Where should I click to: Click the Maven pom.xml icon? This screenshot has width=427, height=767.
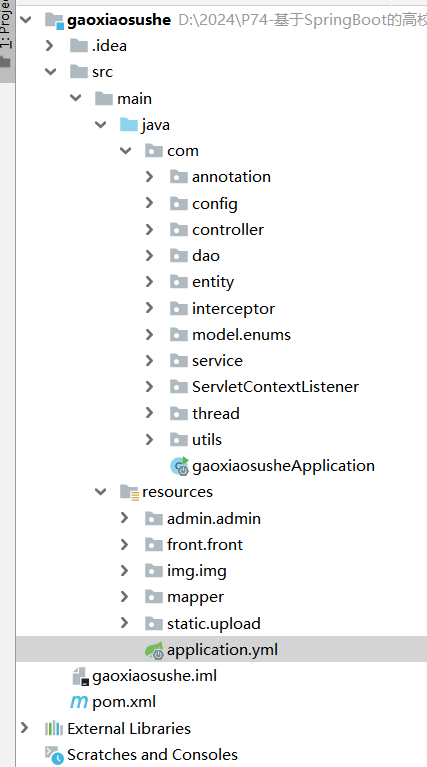point(79,702)
